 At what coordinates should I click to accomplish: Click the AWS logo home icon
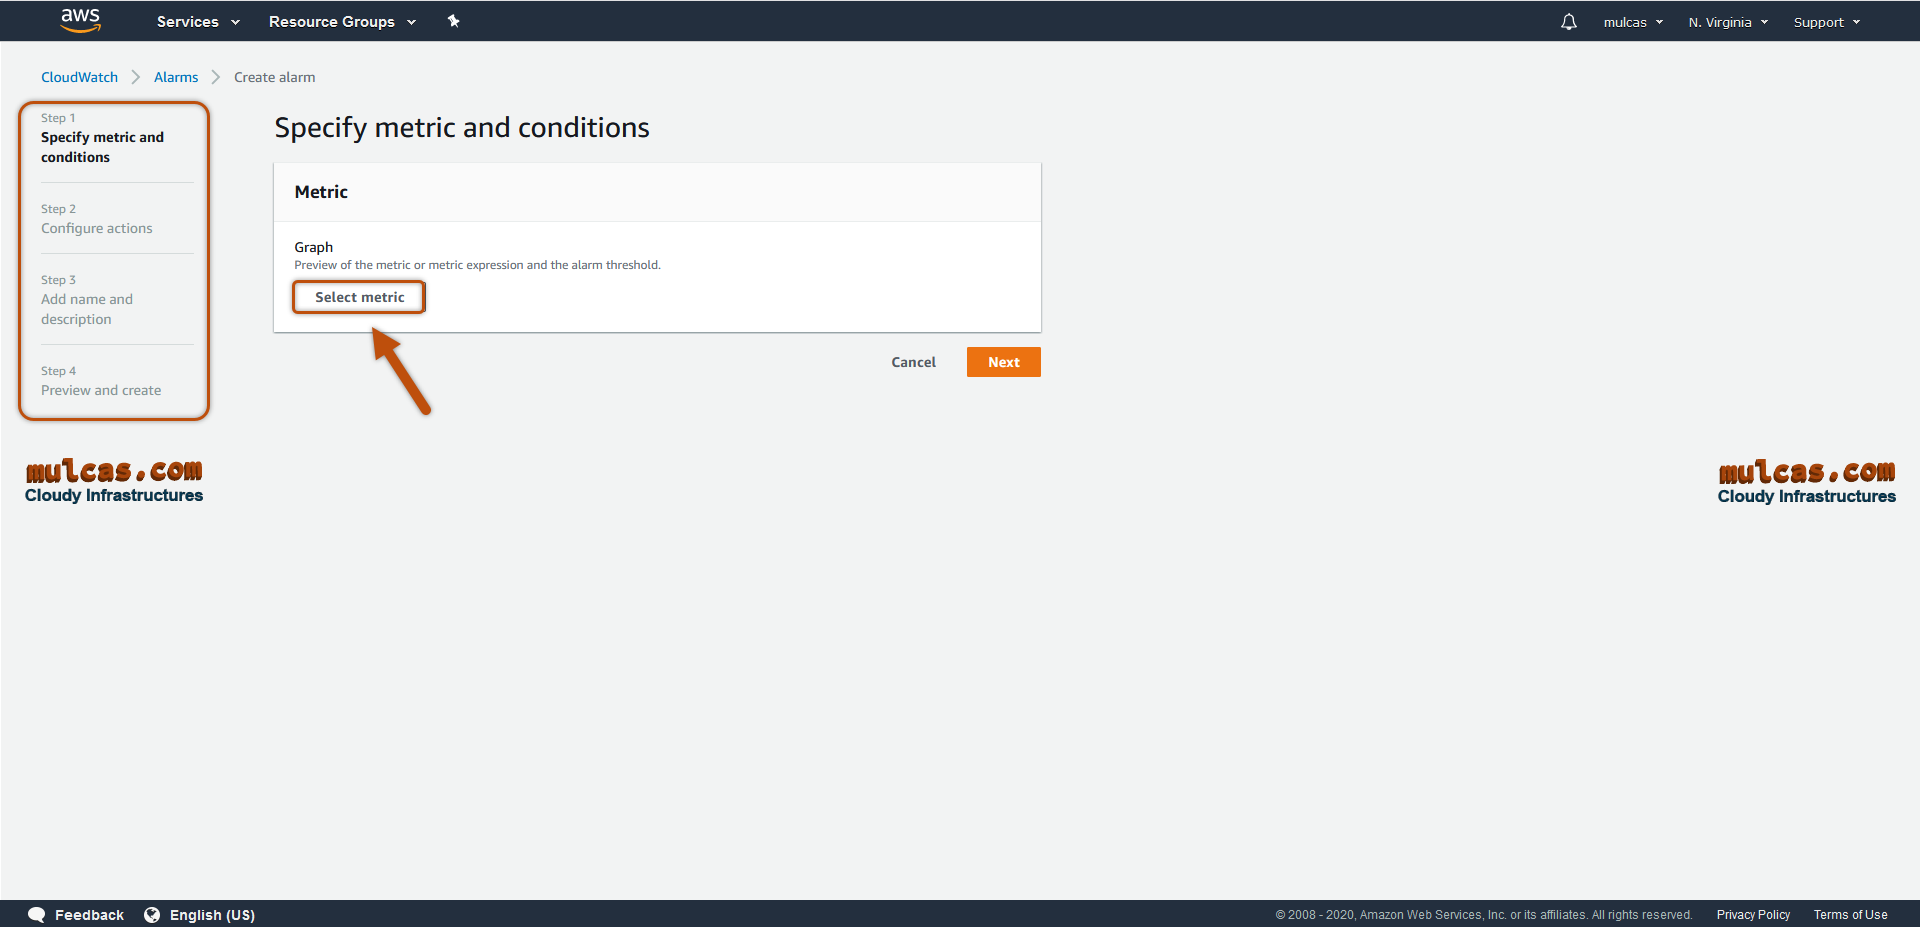coord(80,20)
